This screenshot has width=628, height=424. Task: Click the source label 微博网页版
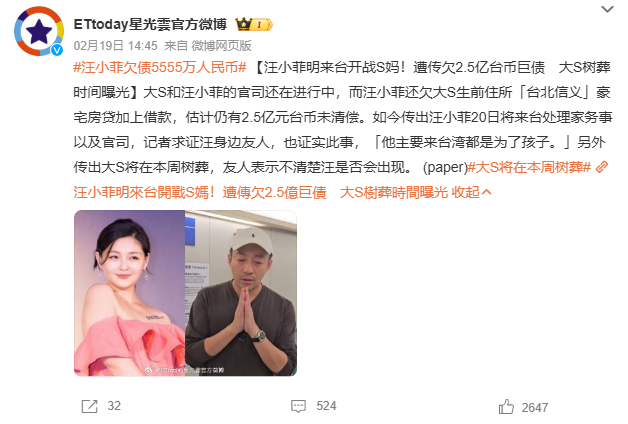(x=221, y=46)
